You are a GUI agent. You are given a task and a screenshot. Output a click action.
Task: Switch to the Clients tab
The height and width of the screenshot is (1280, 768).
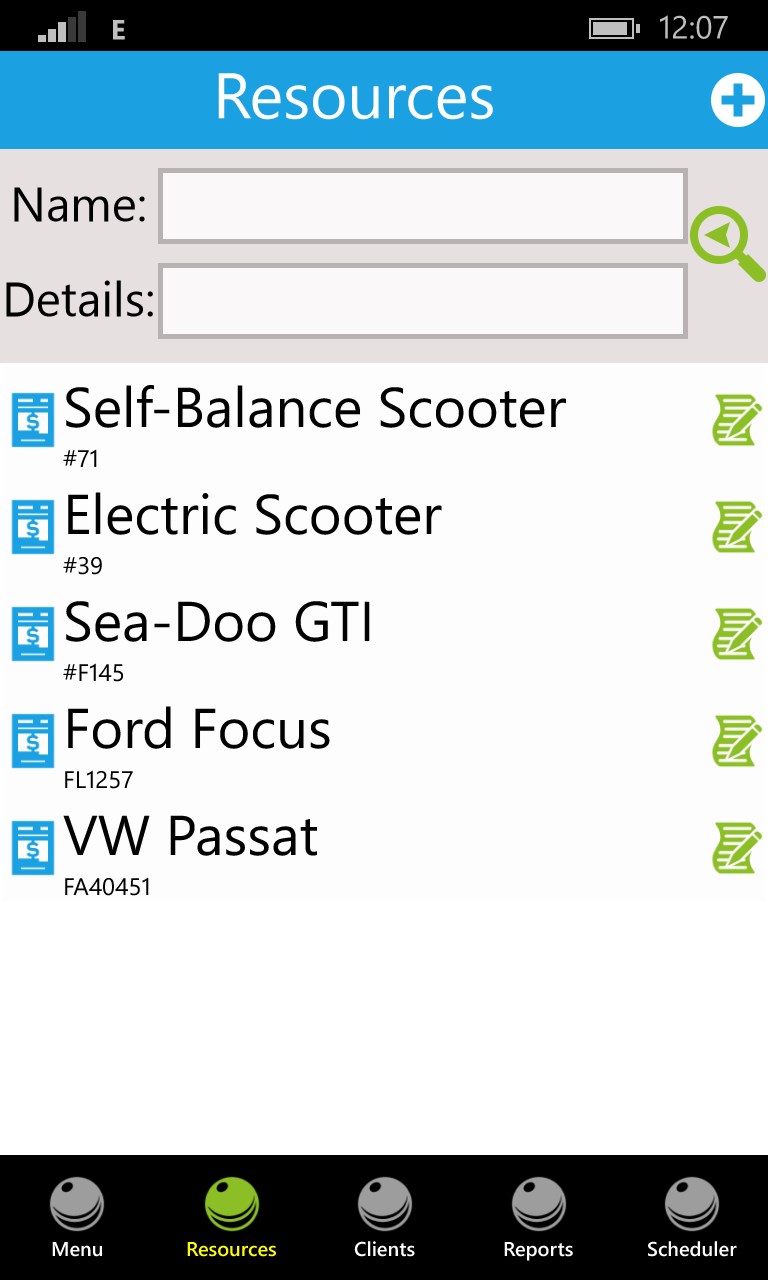tap(384, 1217)
